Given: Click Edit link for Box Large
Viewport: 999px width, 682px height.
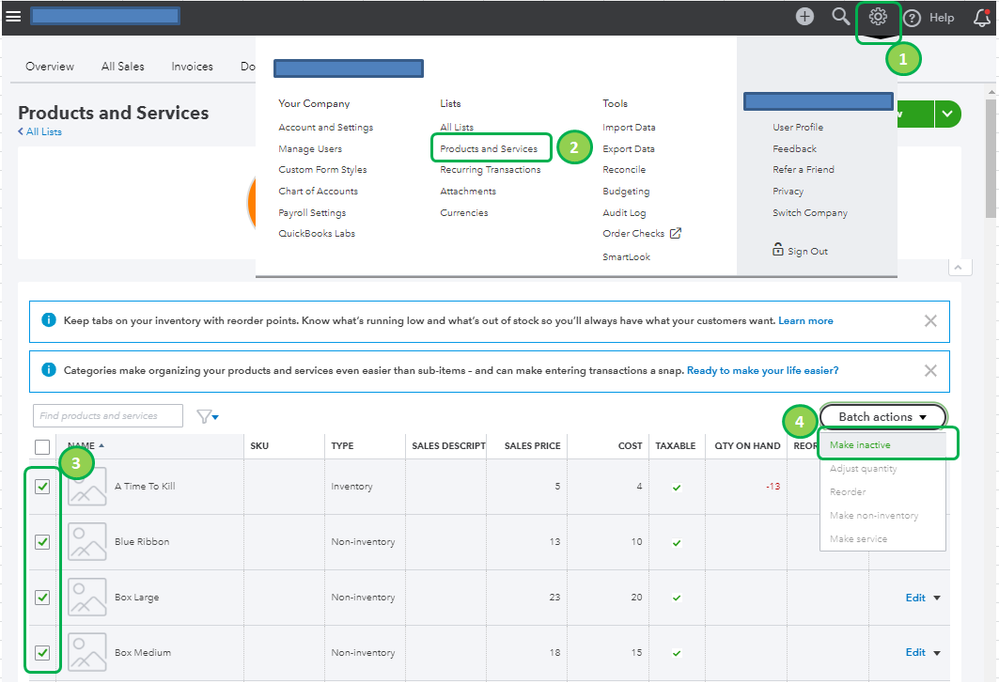Looking at the screenshot, I should [x=915, y=598].
